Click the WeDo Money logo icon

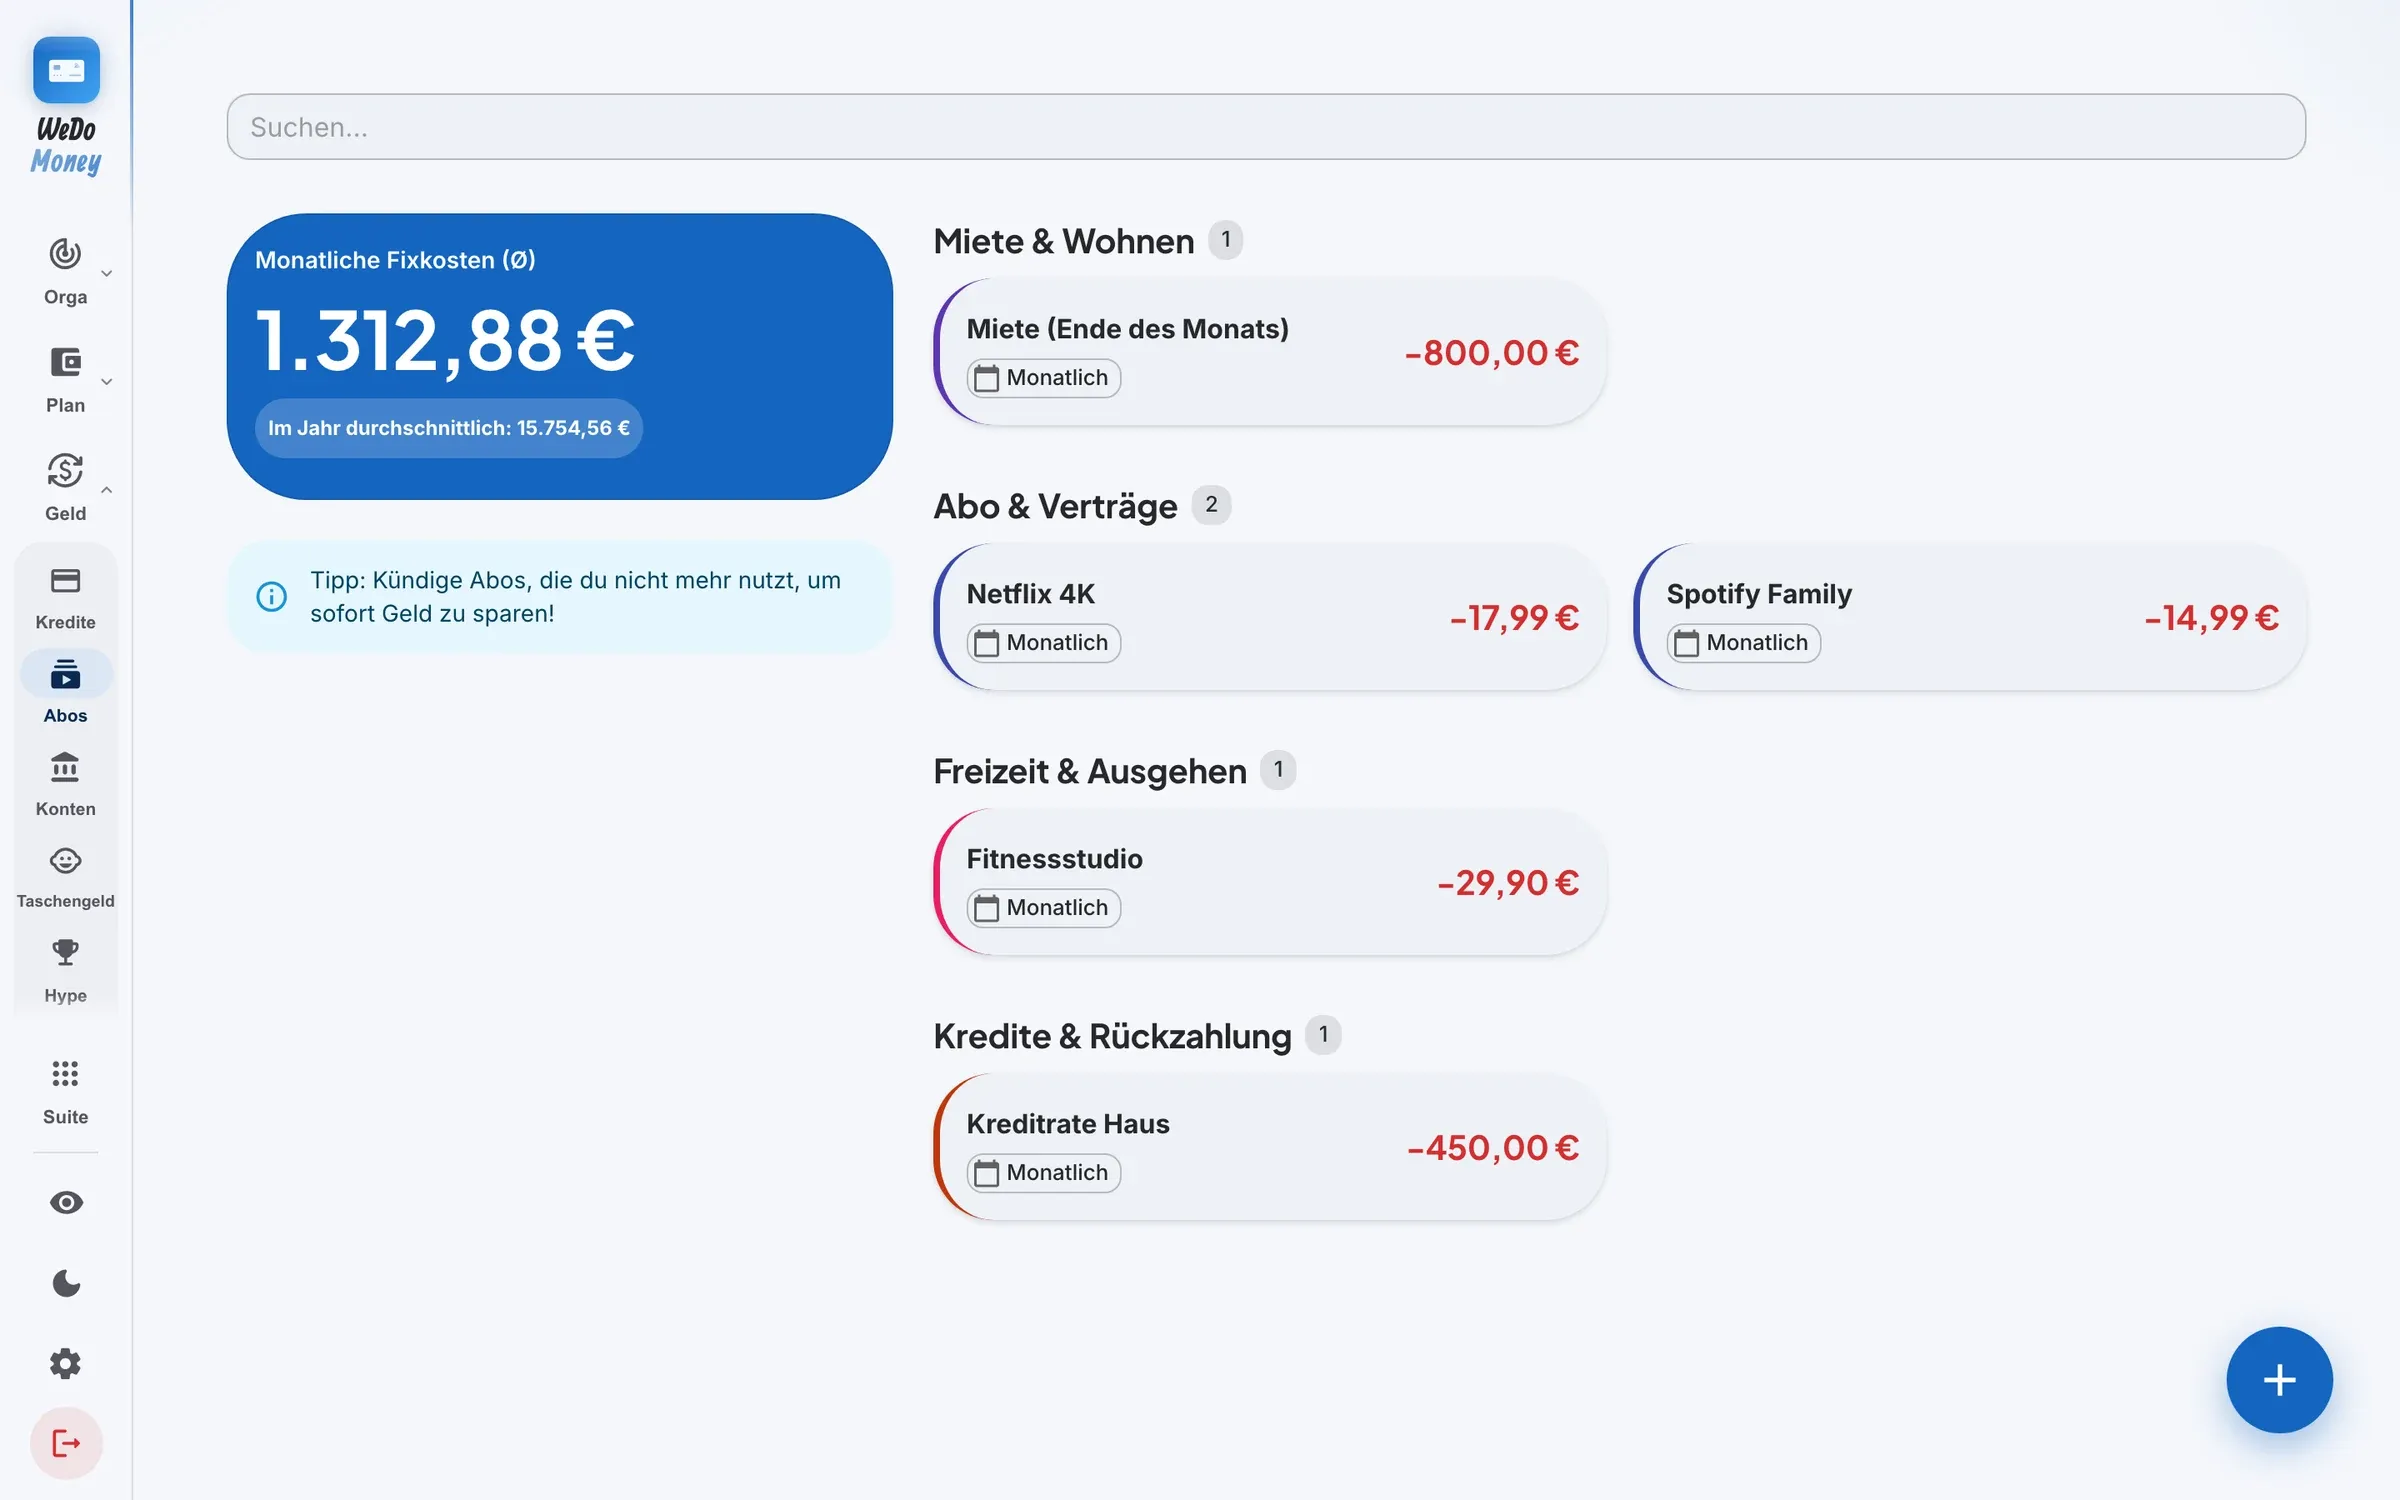point(66,70)
